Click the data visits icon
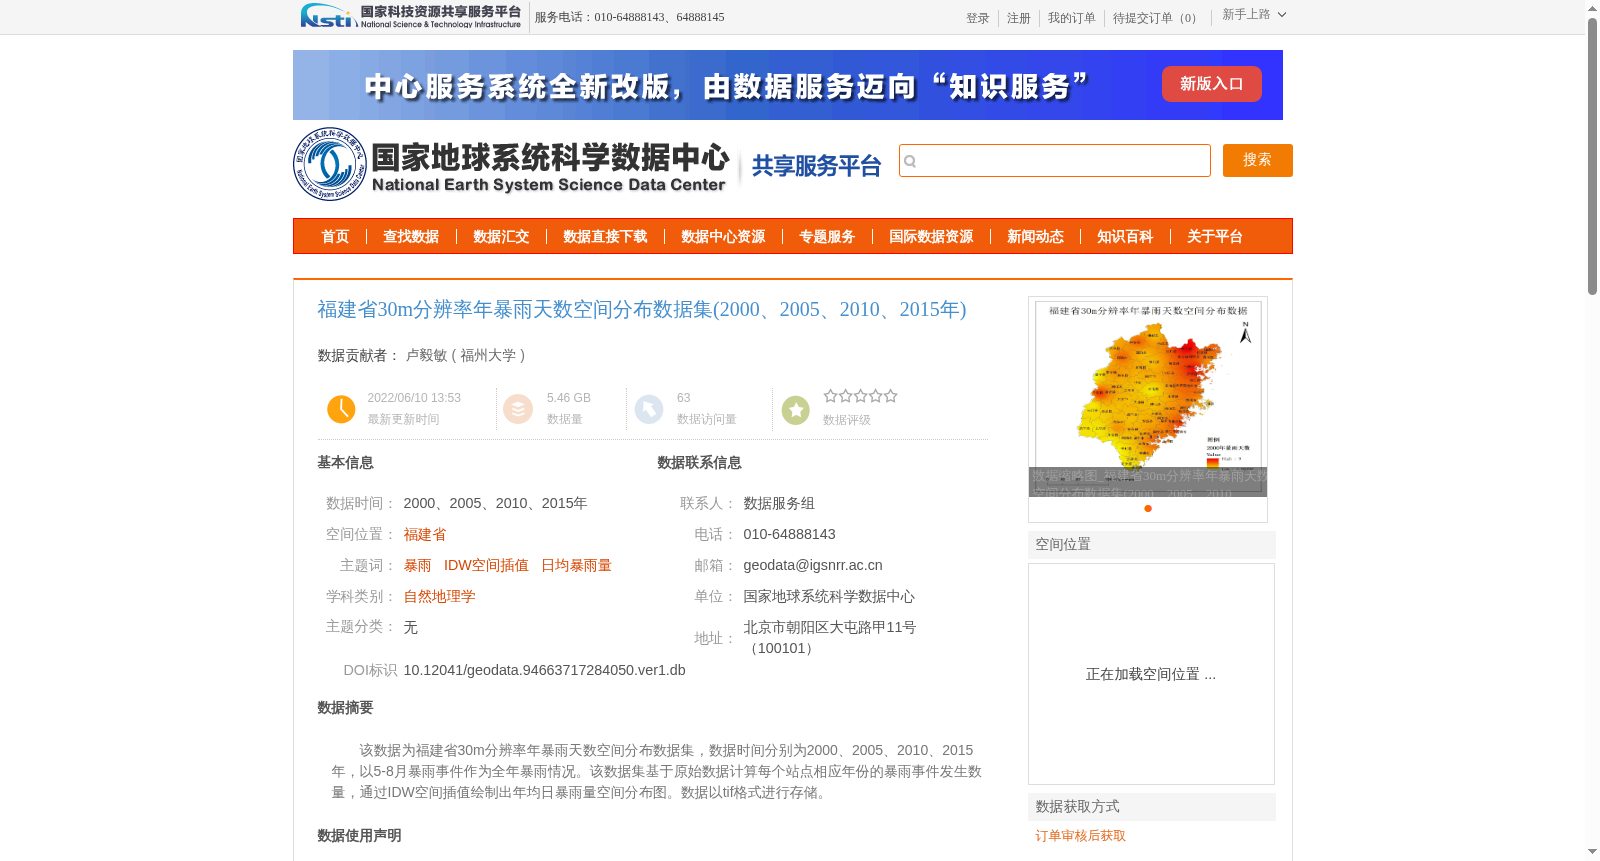 [649, 409]
